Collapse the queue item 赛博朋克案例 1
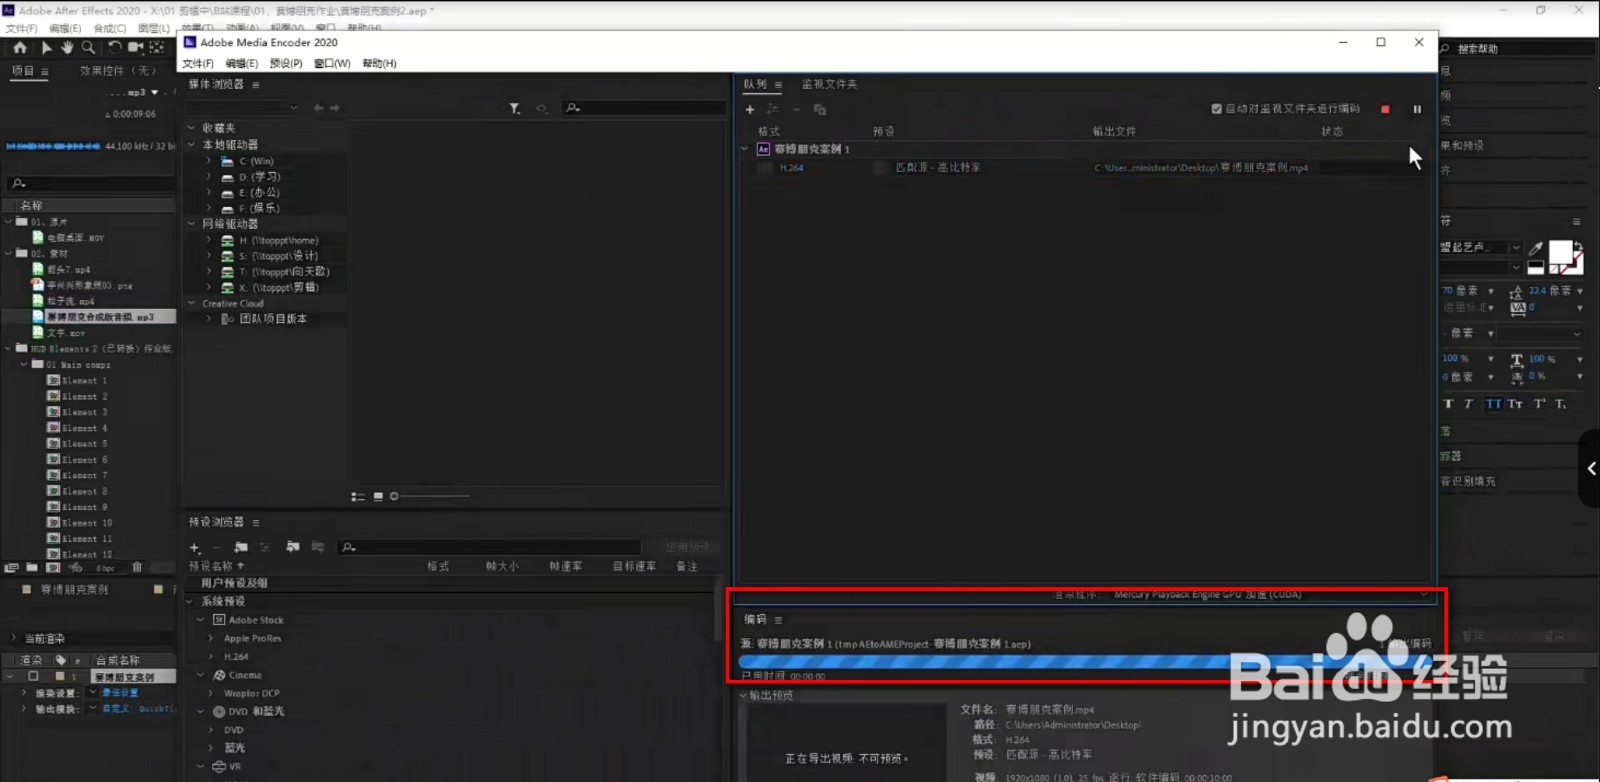 pos(744,149)
